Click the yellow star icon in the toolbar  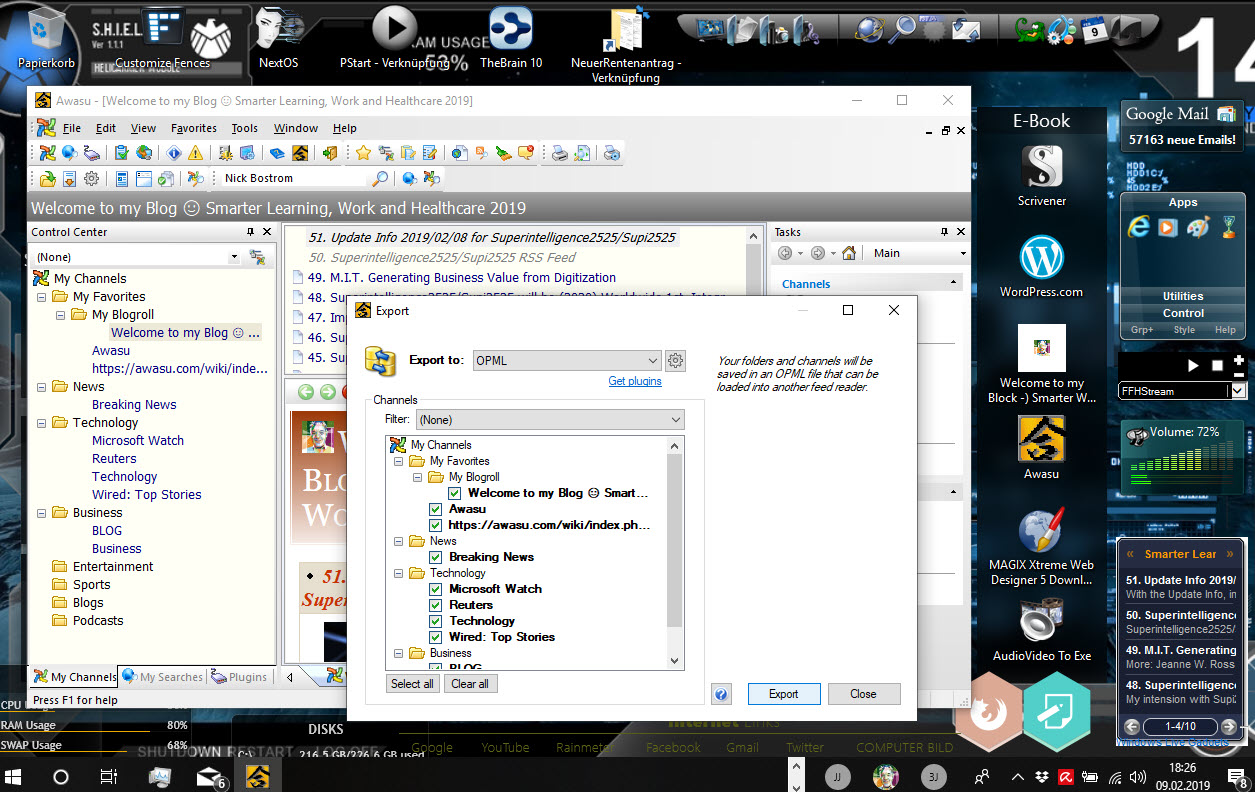(x=363, y=153)
